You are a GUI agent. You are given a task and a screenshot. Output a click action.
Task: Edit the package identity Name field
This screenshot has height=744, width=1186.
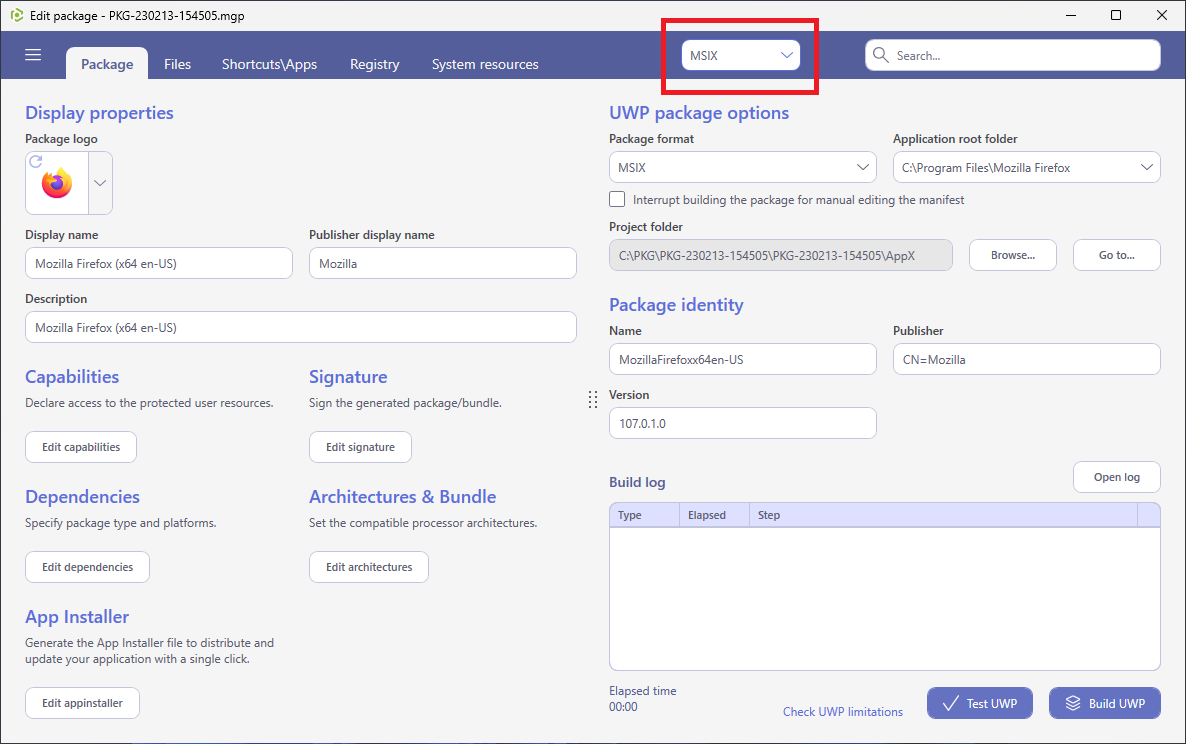coord(743,359)
